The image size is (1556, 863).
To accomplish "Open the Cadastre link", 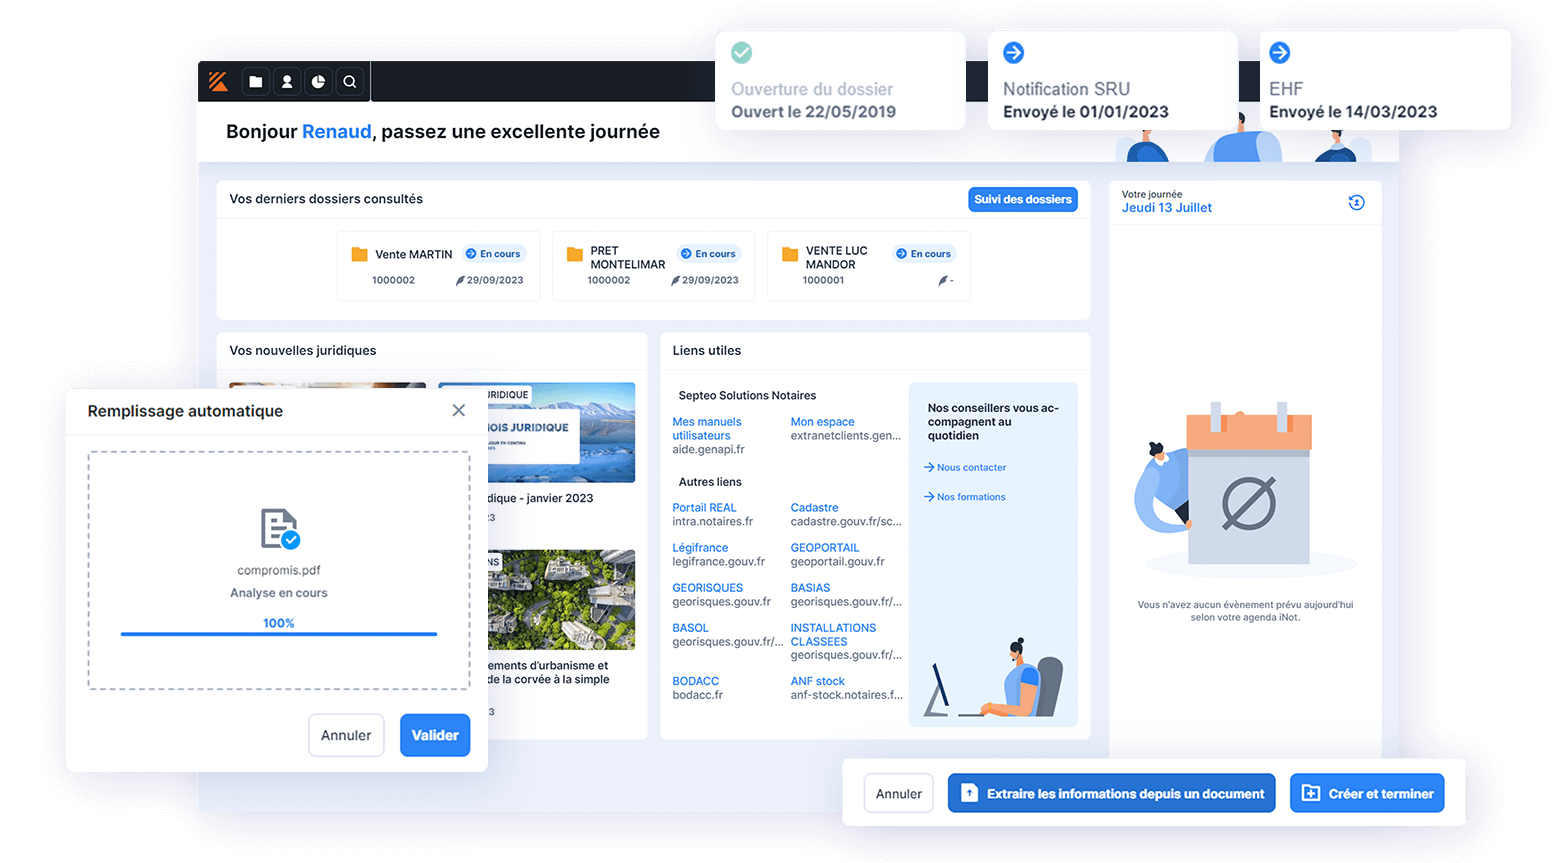I will [814, 508].
